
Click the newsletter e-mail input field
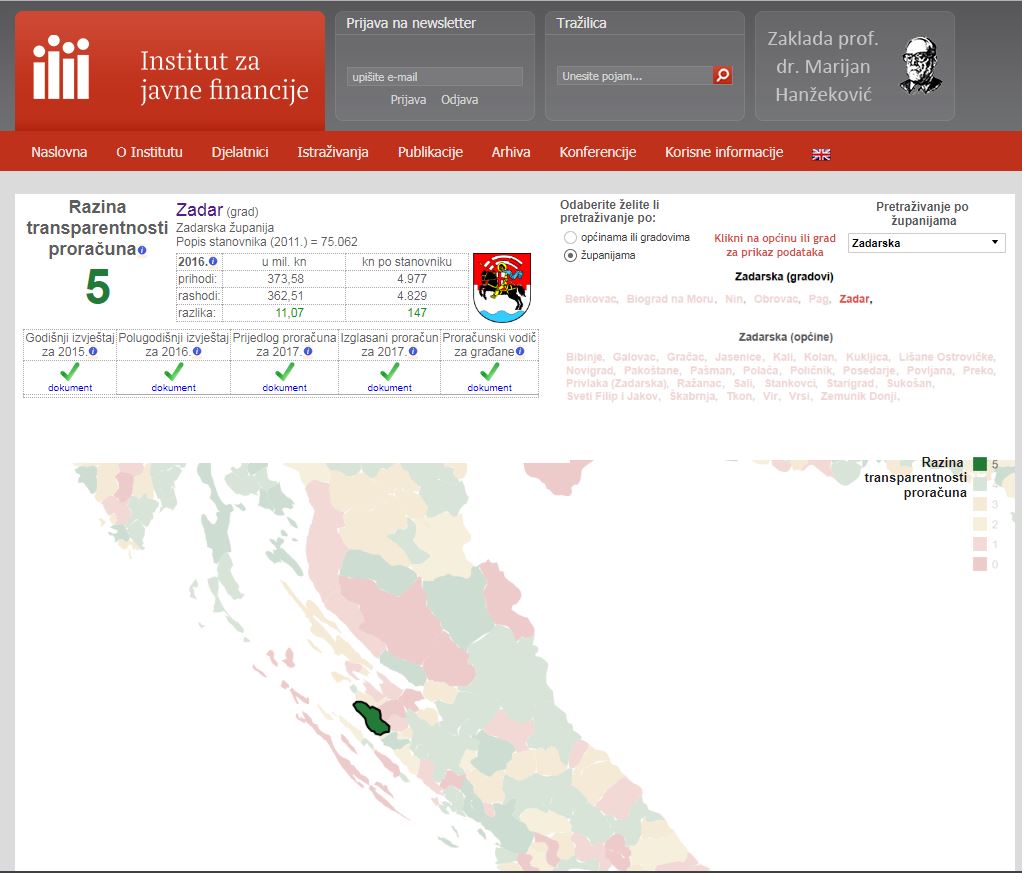coord(435,77)
